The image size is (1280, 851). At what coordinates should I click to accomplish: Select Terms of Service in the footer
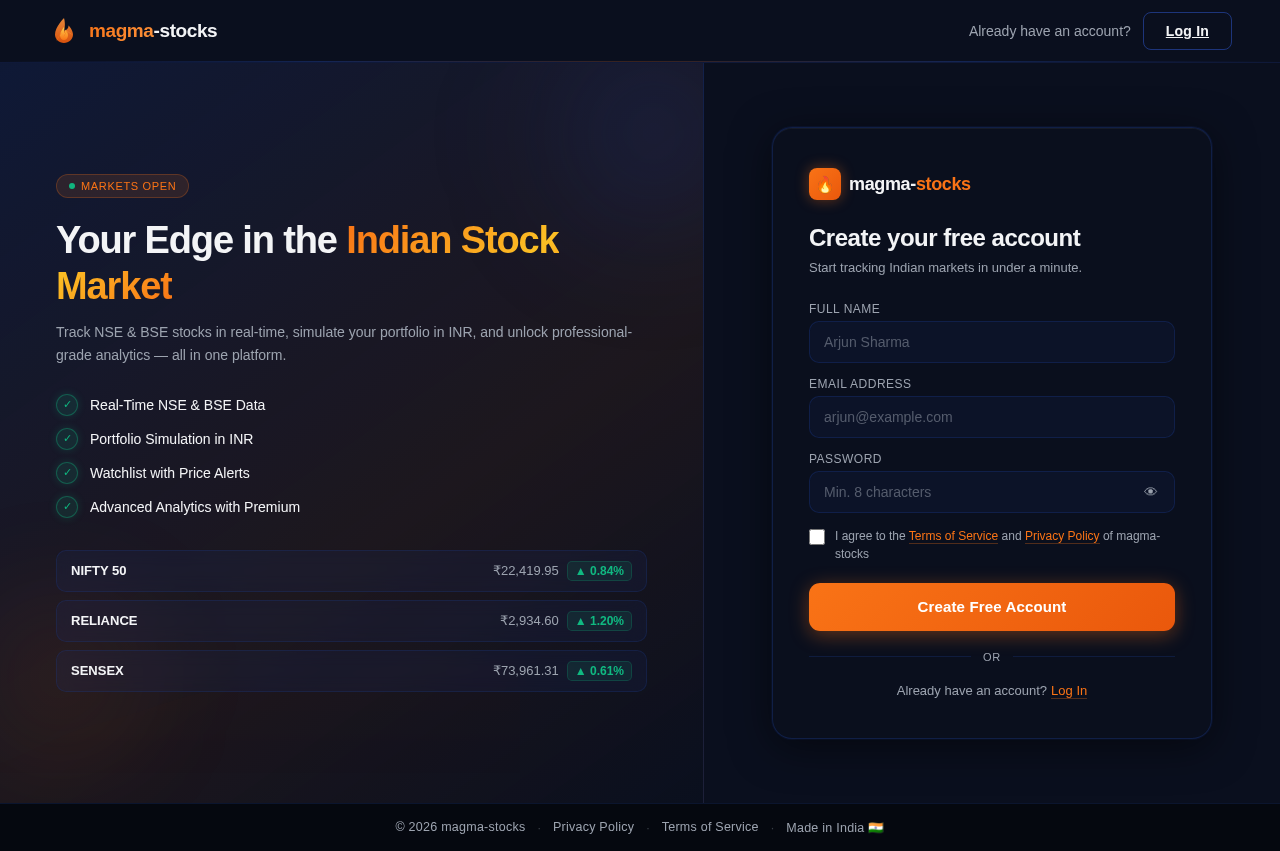point(710,826)
